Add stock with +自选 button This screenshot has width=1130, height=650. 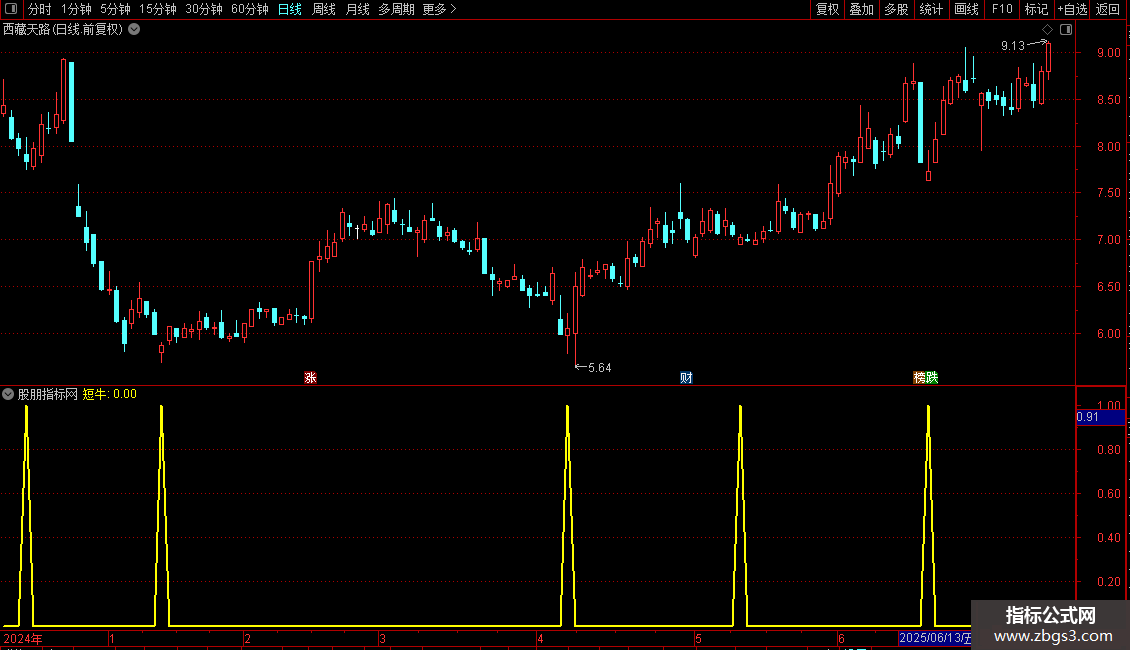coord(1072,9)
